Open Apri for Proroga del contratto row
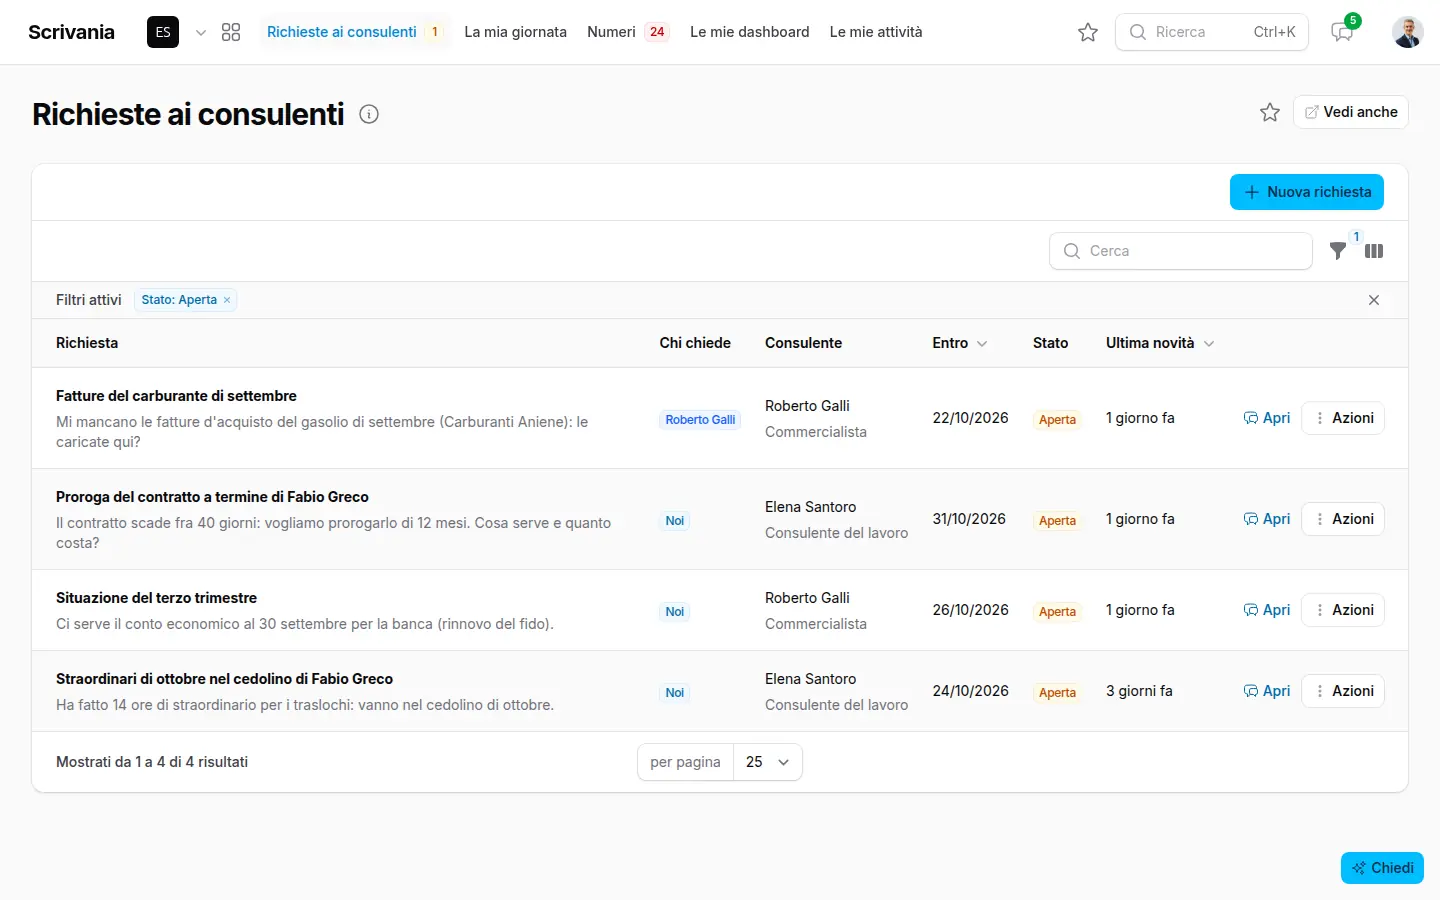Screen dimensions: 1440x900 (1267, 519)
